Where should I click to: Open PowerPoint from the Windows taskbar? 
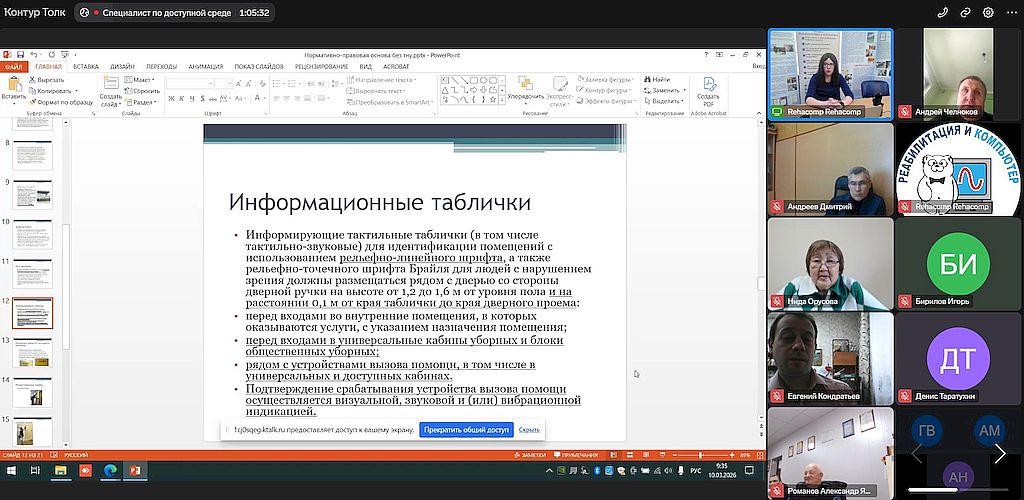pyautogui.click(x=133, y=469)
